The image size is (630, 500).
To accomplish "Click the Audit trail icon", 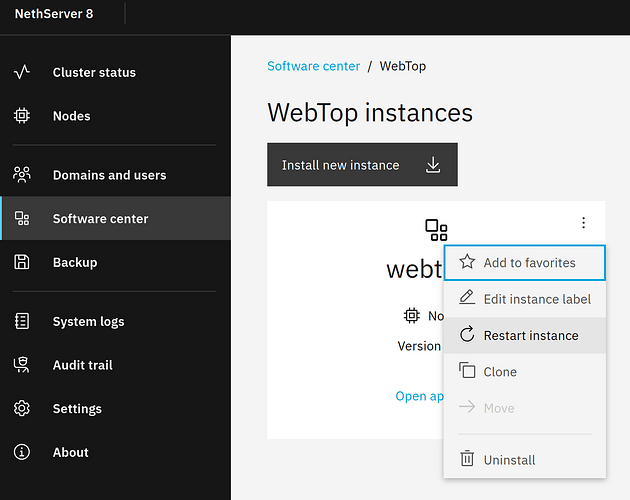I will [x=22, y=365].
